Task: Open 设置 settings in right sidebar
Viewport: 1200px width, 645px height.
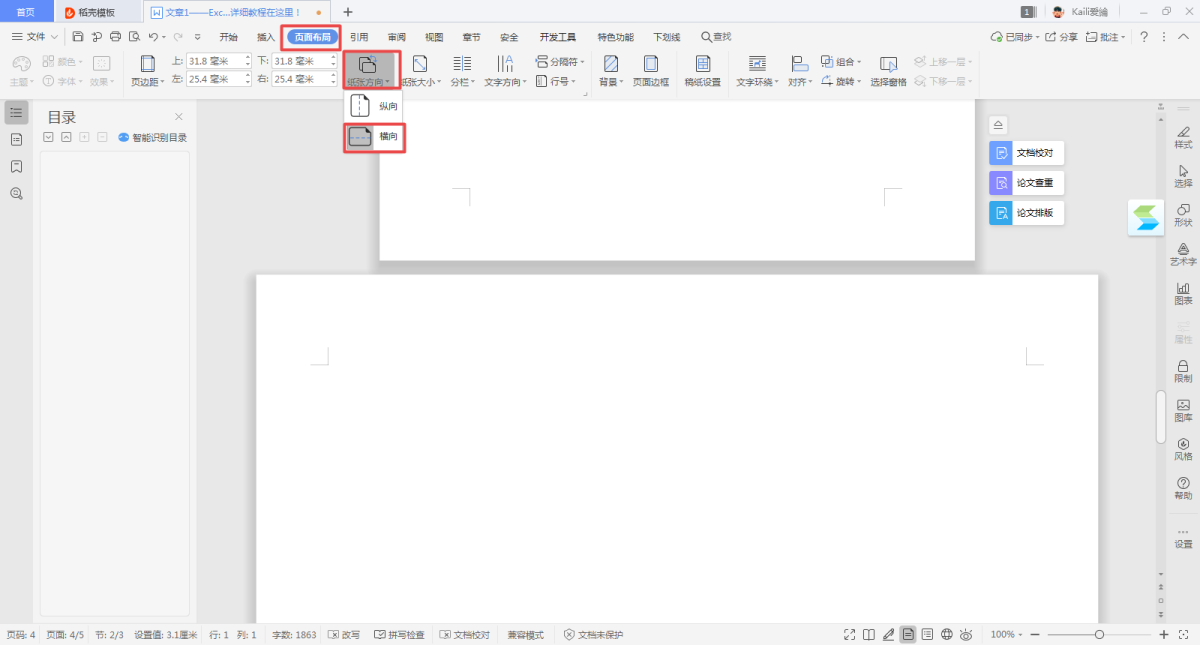Action: pyautogui.click(x=1183, y=537)
